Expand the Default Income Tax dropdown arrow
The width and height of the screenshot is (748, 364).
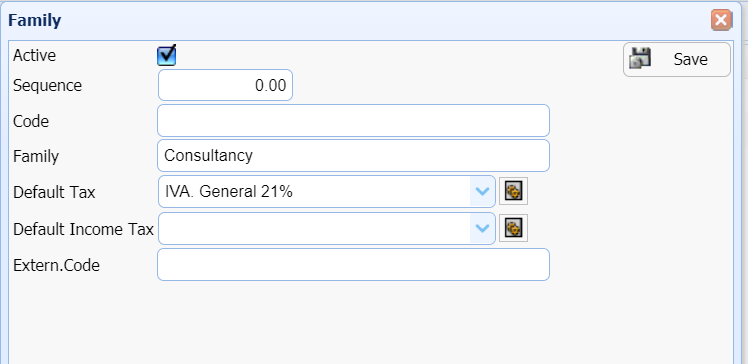[x=482, y=228]
